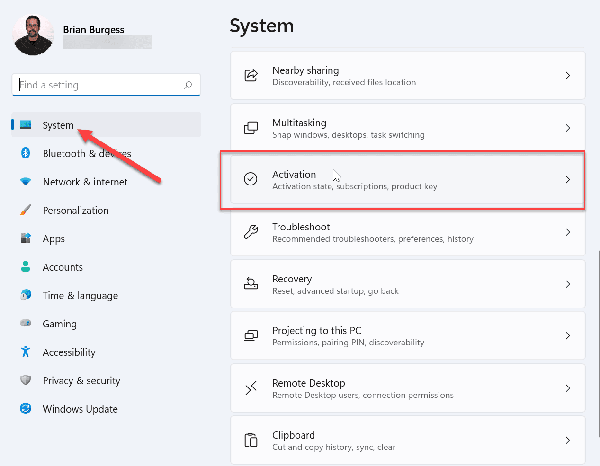Open Multitasking chevron on the right

click(567, 128)
